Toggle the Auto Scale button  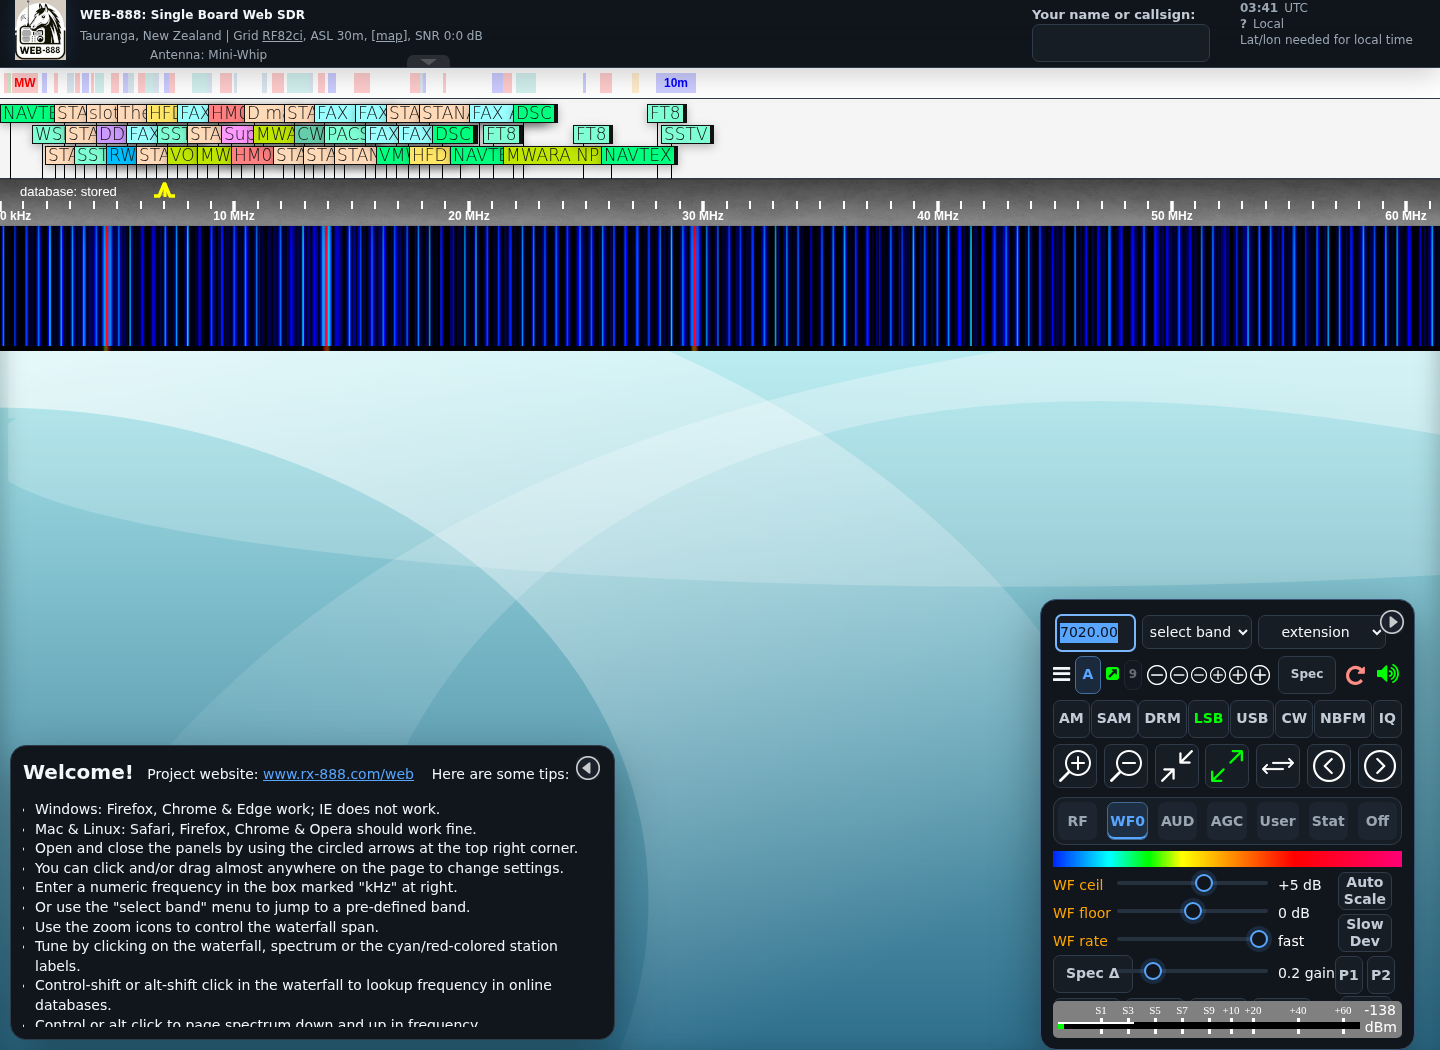click(x=1365, y=891)
